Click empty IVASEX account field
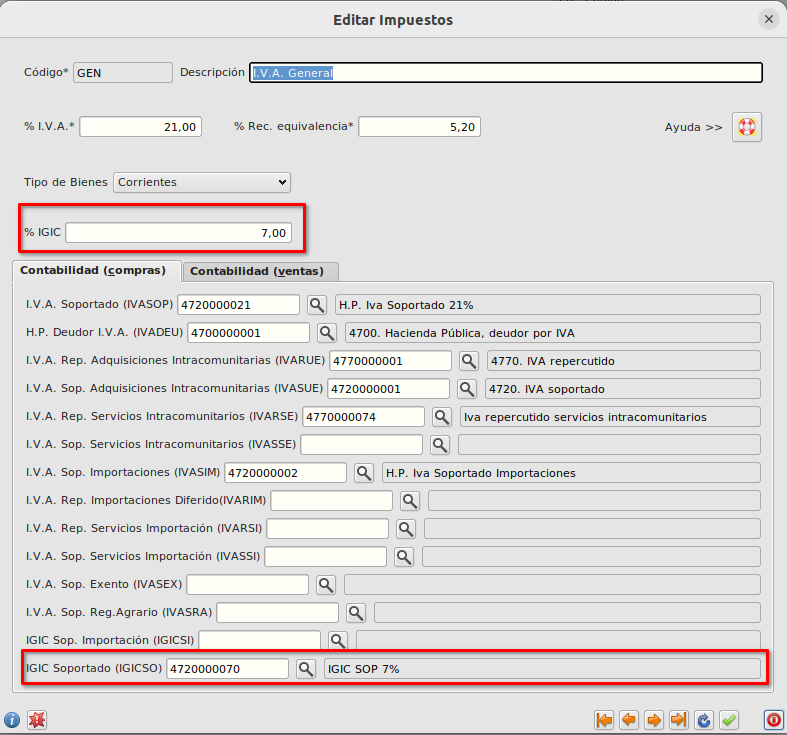Image resolution: width=787 pixels, height=735 pixels. pyautogui.click(x=247, y=585)
